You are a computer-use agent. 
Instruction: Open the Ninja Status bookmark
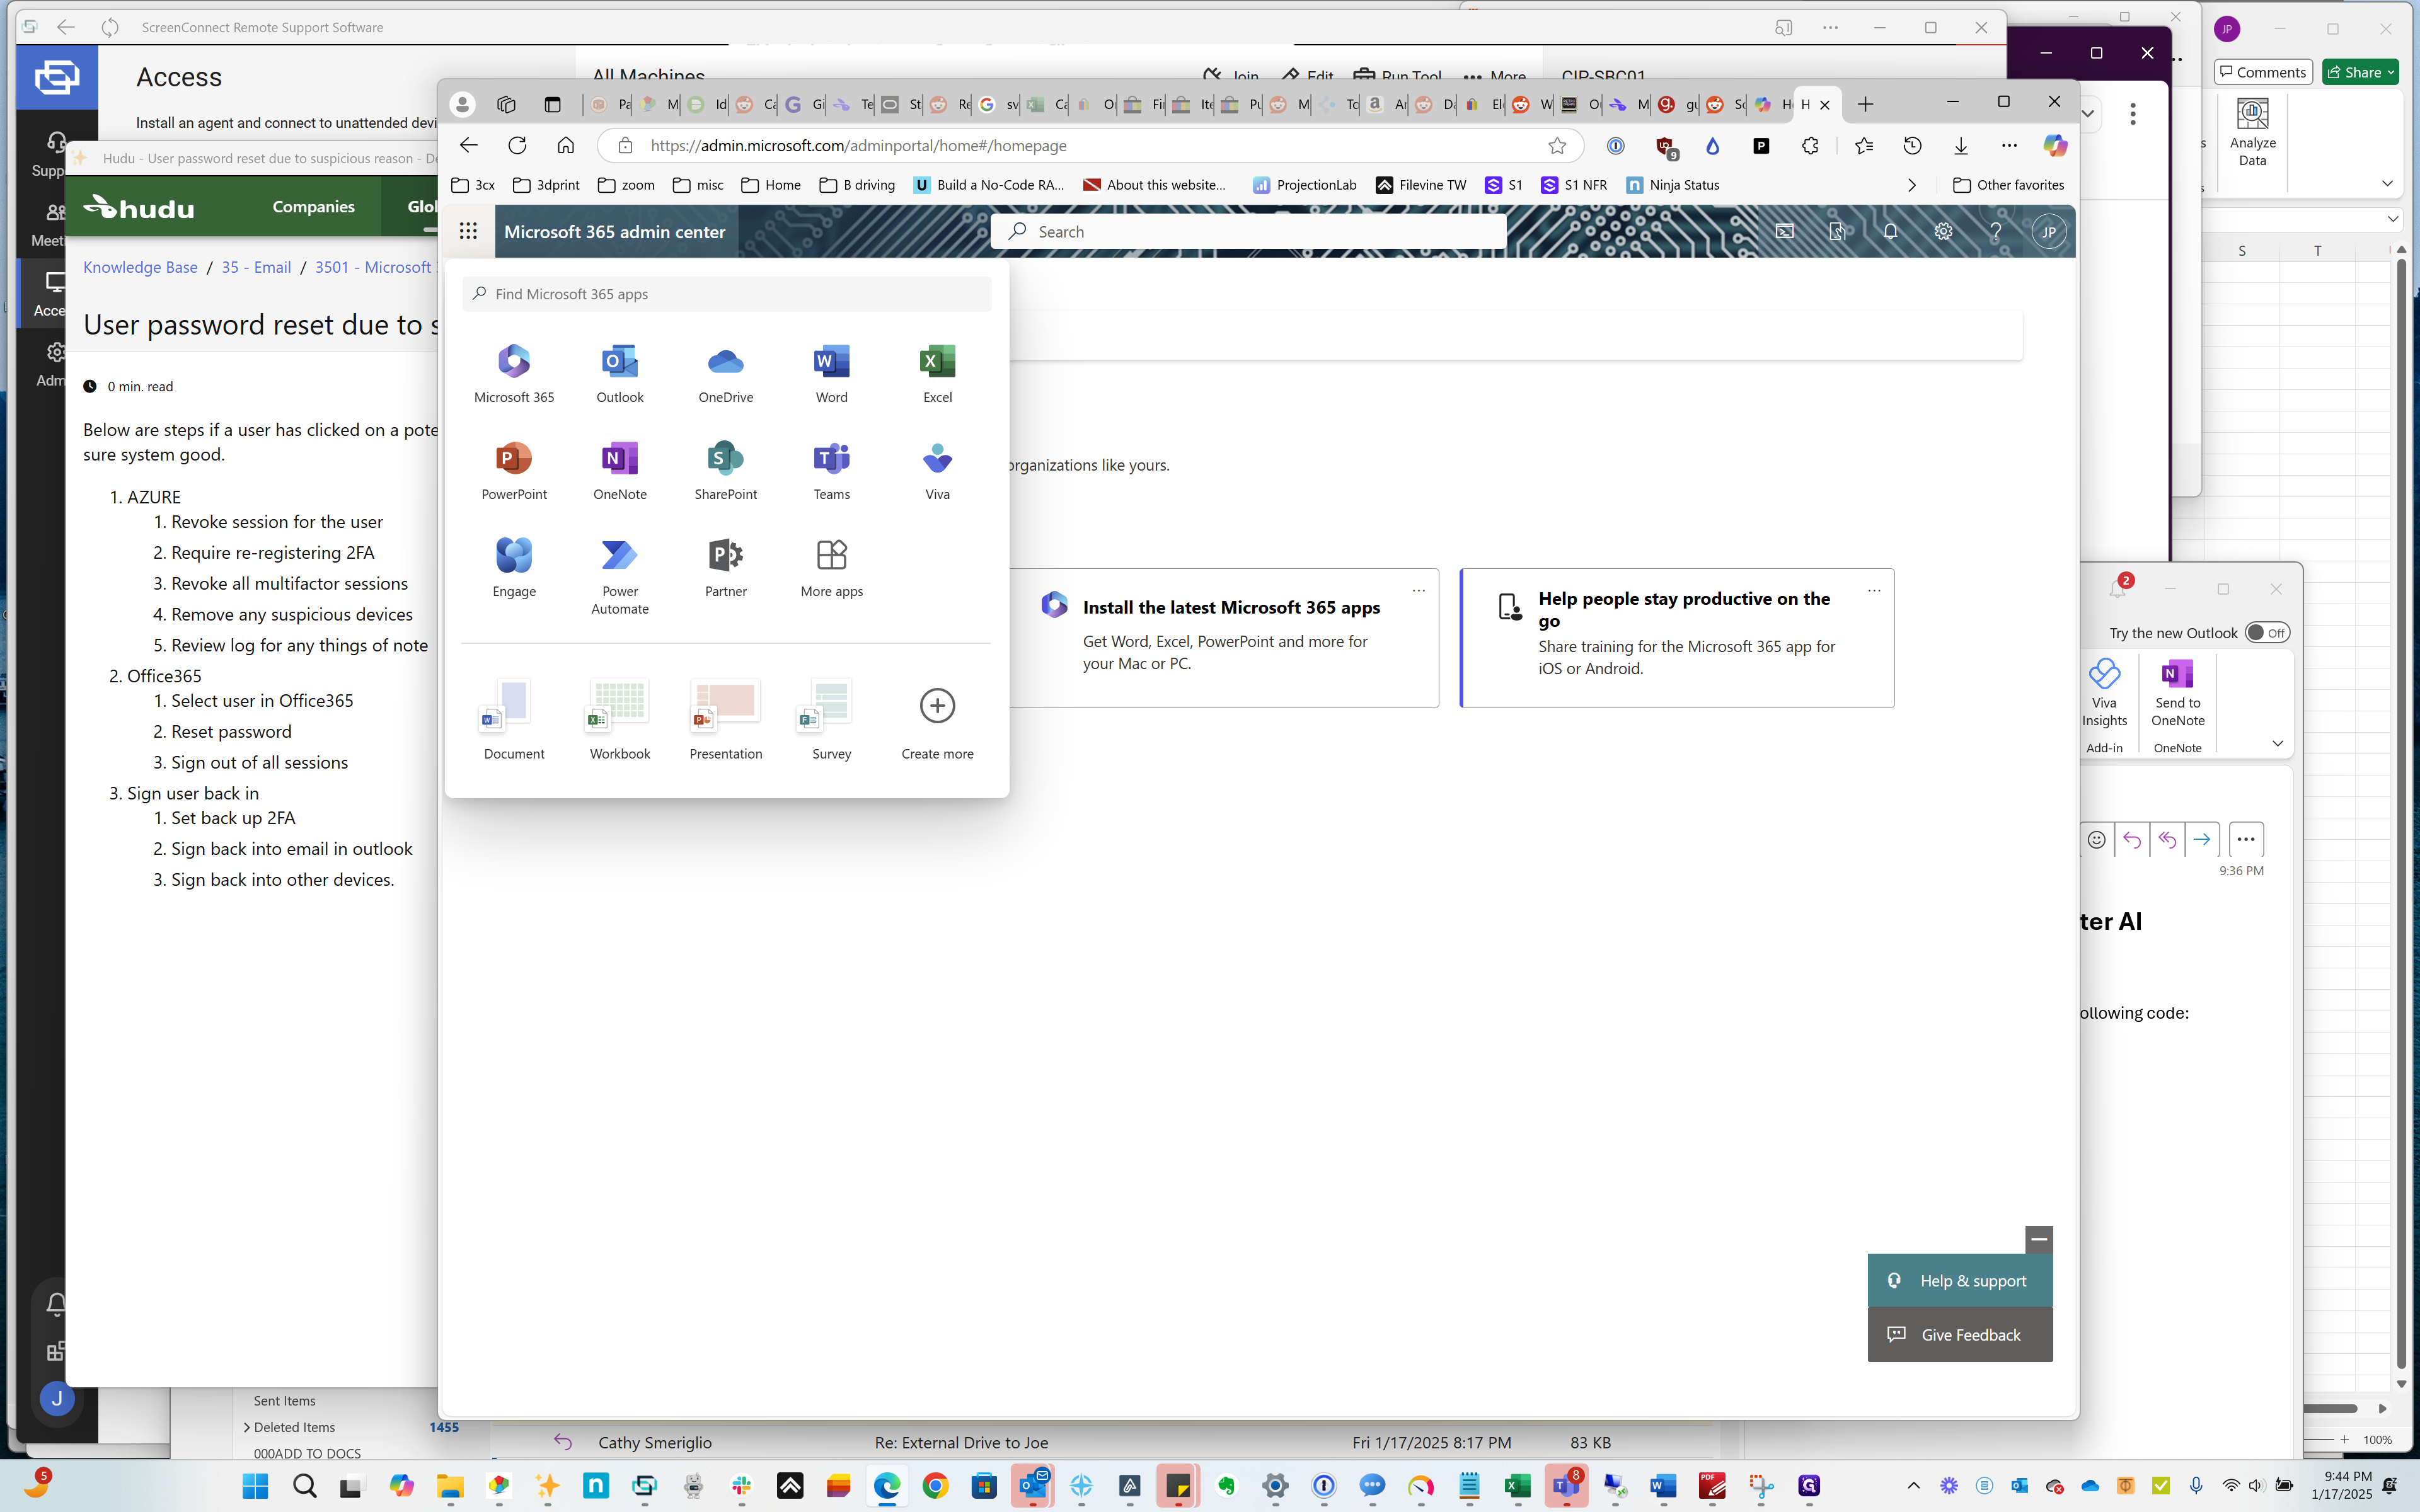click(x=1673, y=185)
